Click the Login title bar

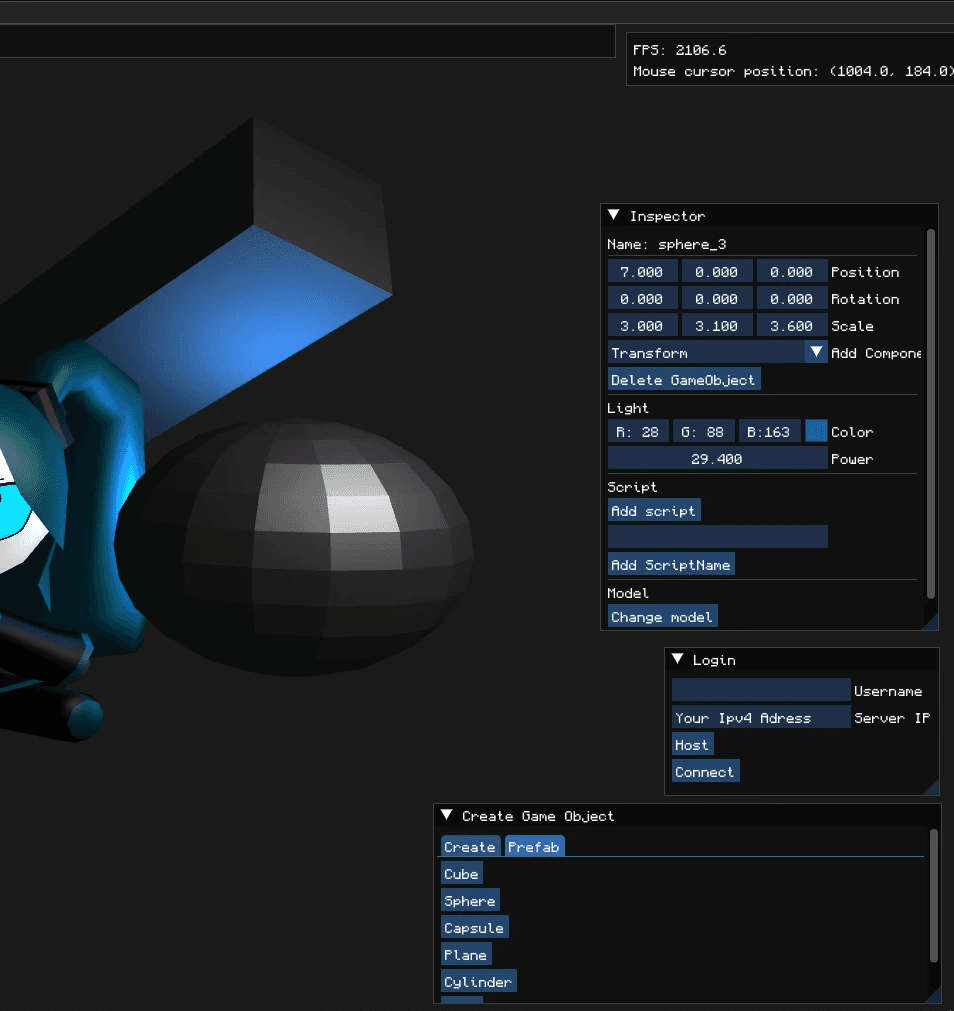[x=802, y=659]
